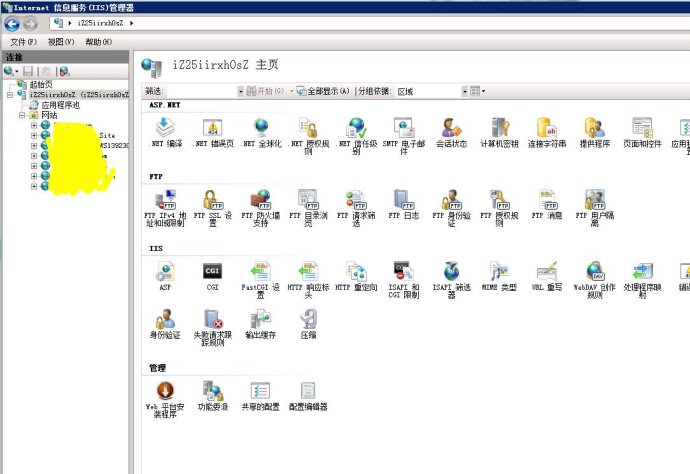Collapse the 网站 tree node
This screenshot has height=474, width=690.
click(22, 115)
